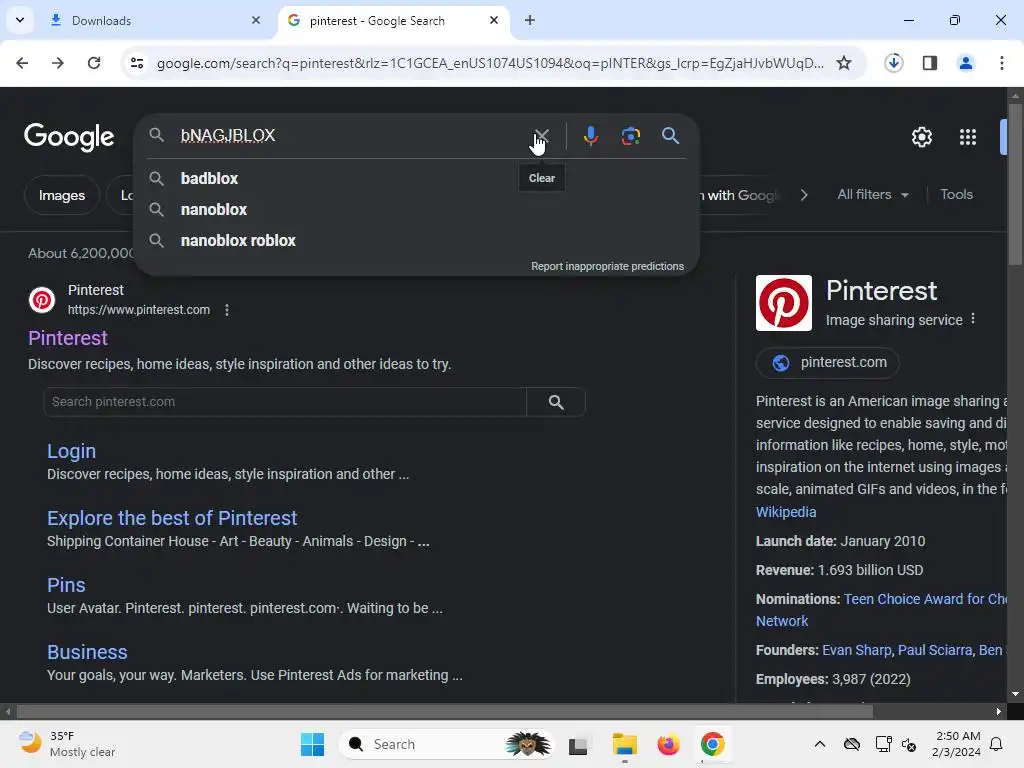Open the Pins sitelink
The image size is (1024, 768).
[x=66, y=585]
